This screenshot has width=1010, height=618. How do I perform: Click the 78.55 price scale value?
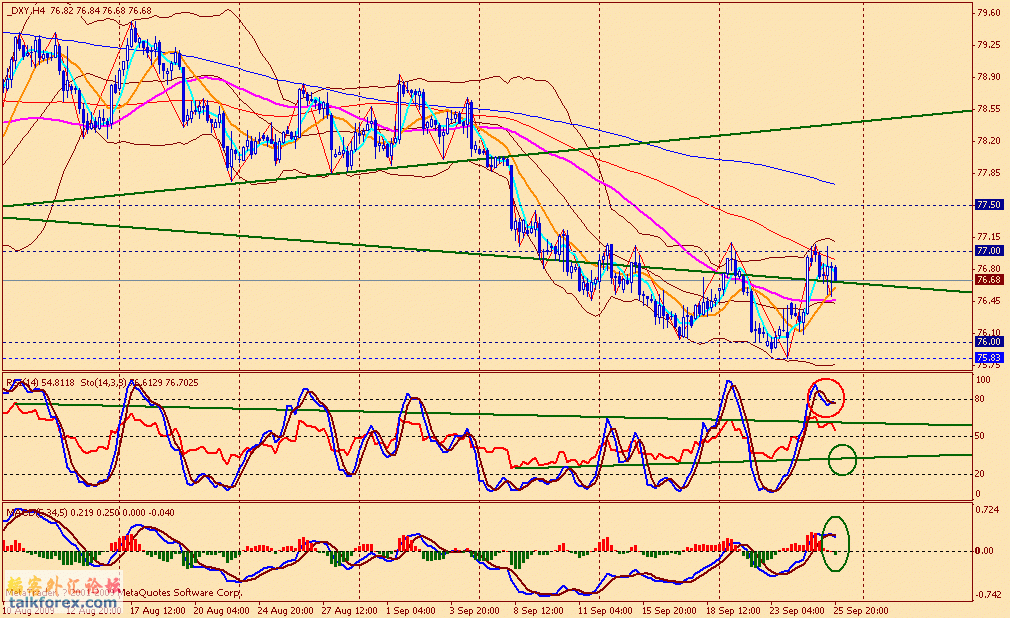point(988,109)
